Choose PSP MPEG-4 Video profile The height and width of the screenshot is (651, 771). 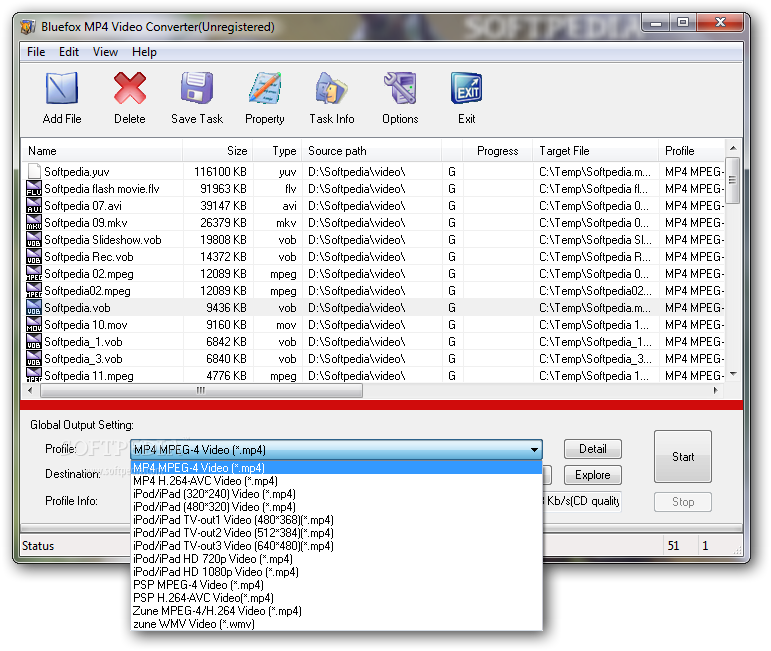coord(336,585)
